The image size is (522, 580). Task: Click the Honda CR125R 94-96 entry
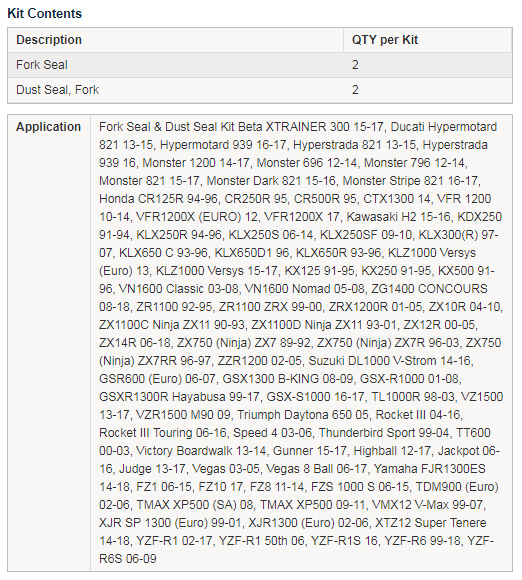(x=158, y=199)
